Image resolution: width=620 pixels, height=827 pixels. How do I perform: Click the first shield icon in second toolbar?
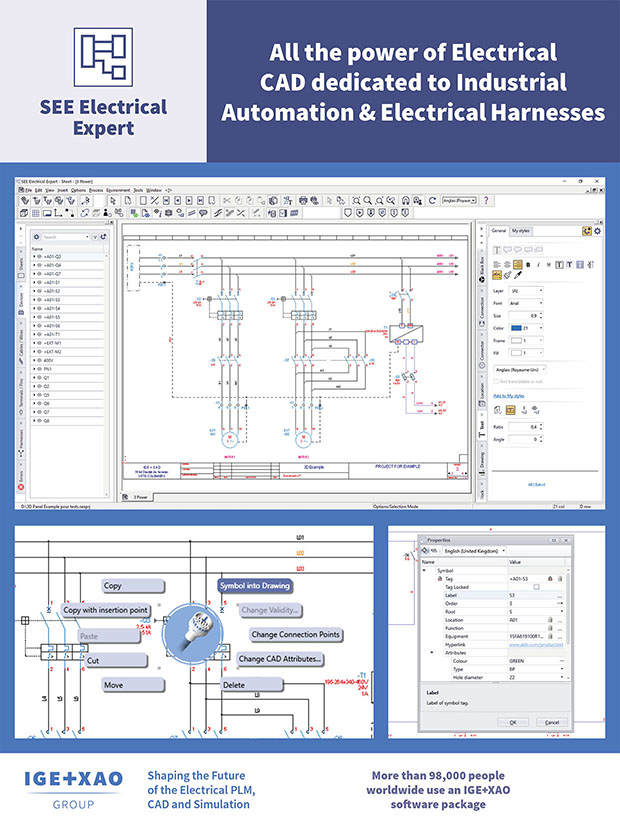(348, 213)
